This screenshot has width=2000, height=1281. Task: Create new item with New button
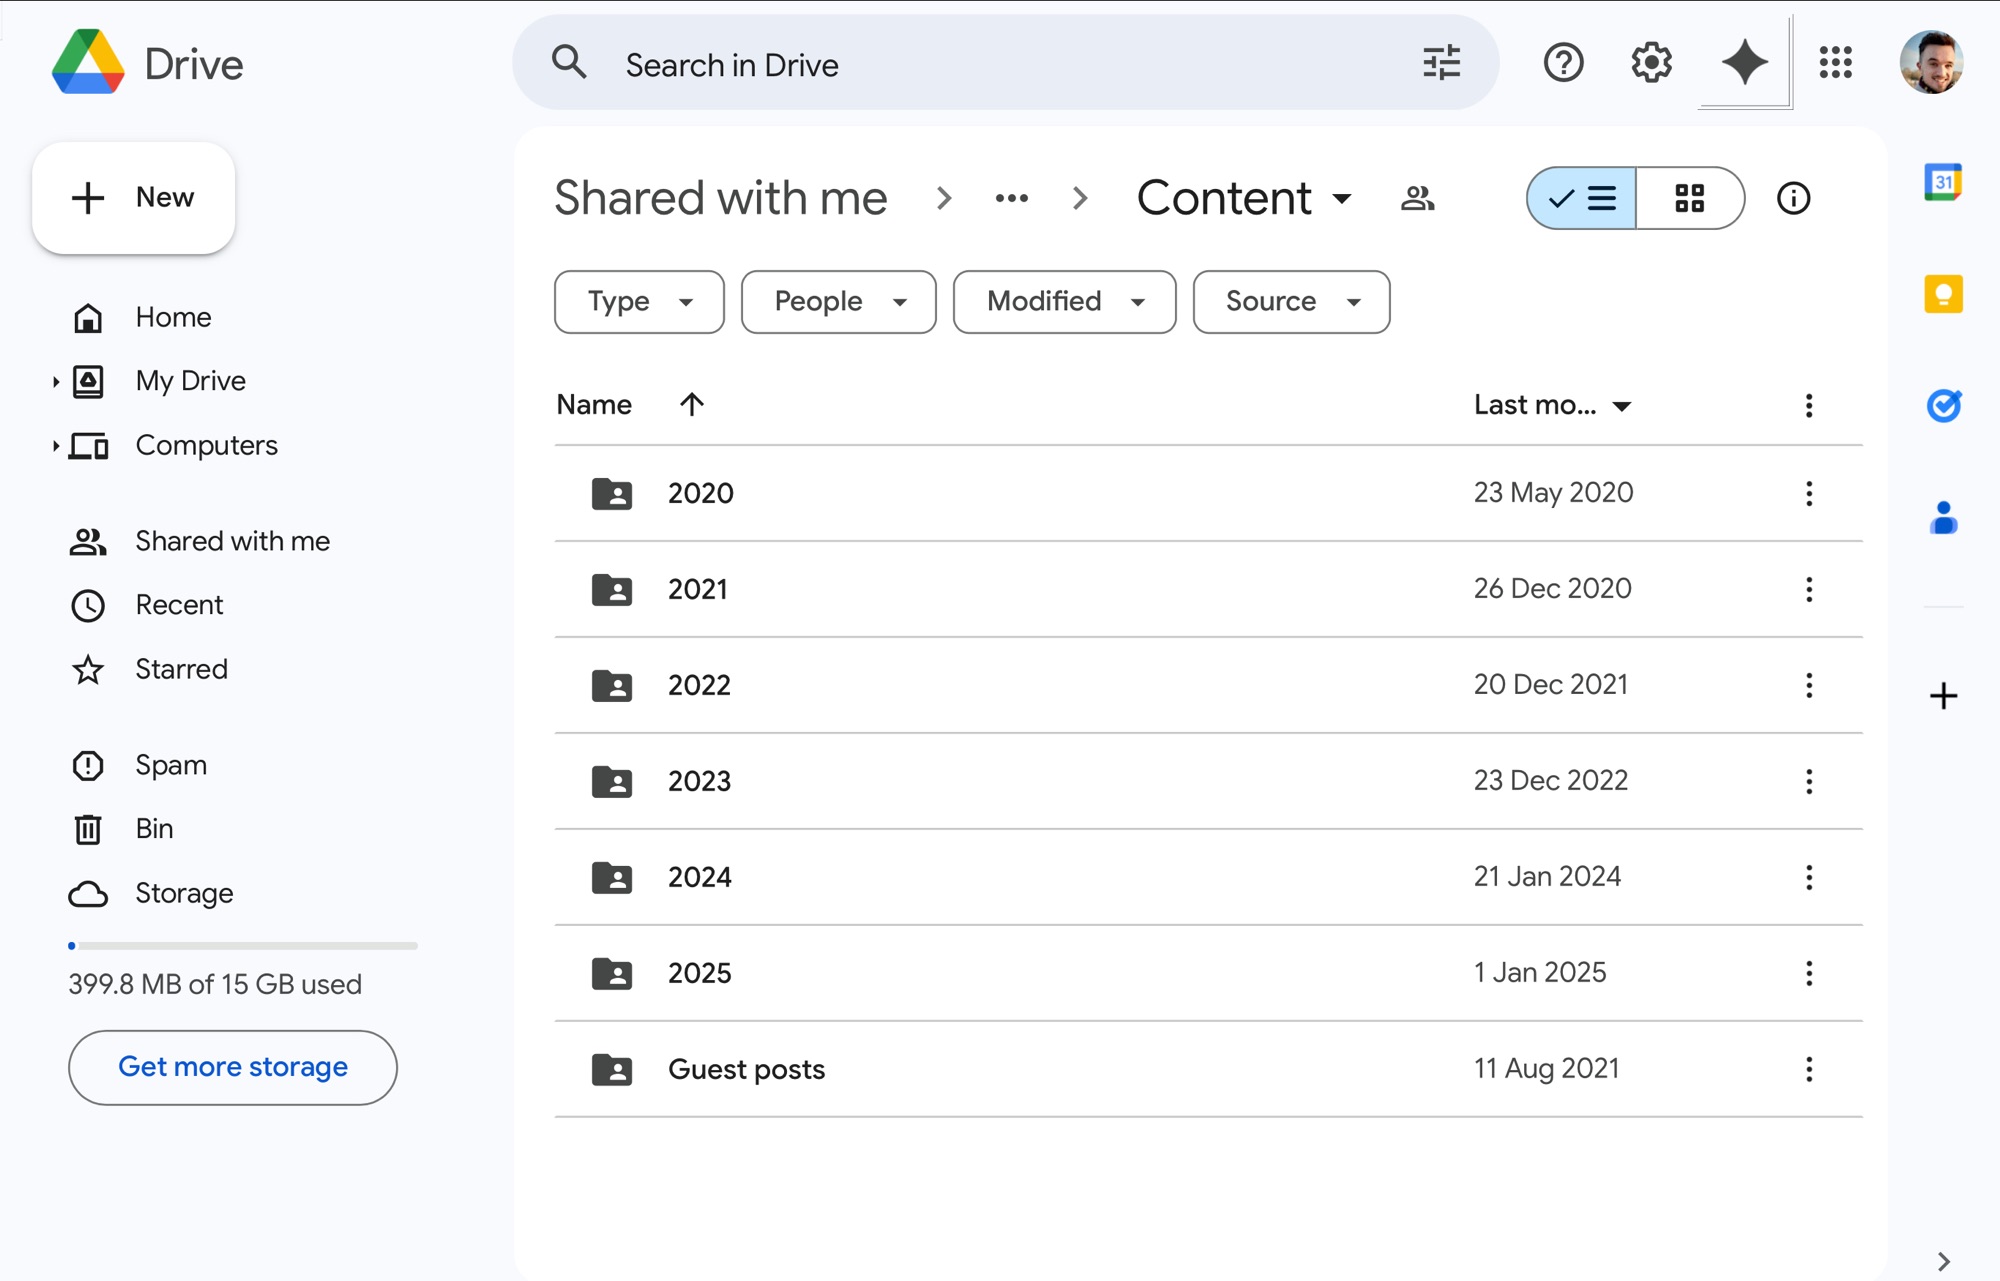pyautogui.click(x=134, y=197)
